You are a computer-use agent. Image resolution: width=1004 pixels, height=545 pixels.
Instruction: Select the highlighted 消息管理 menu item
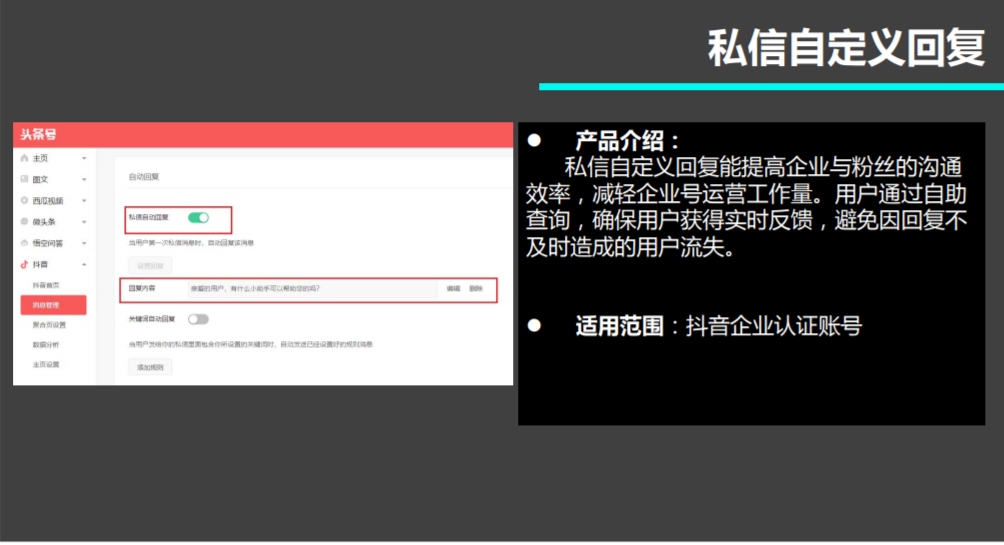(53, 305)
